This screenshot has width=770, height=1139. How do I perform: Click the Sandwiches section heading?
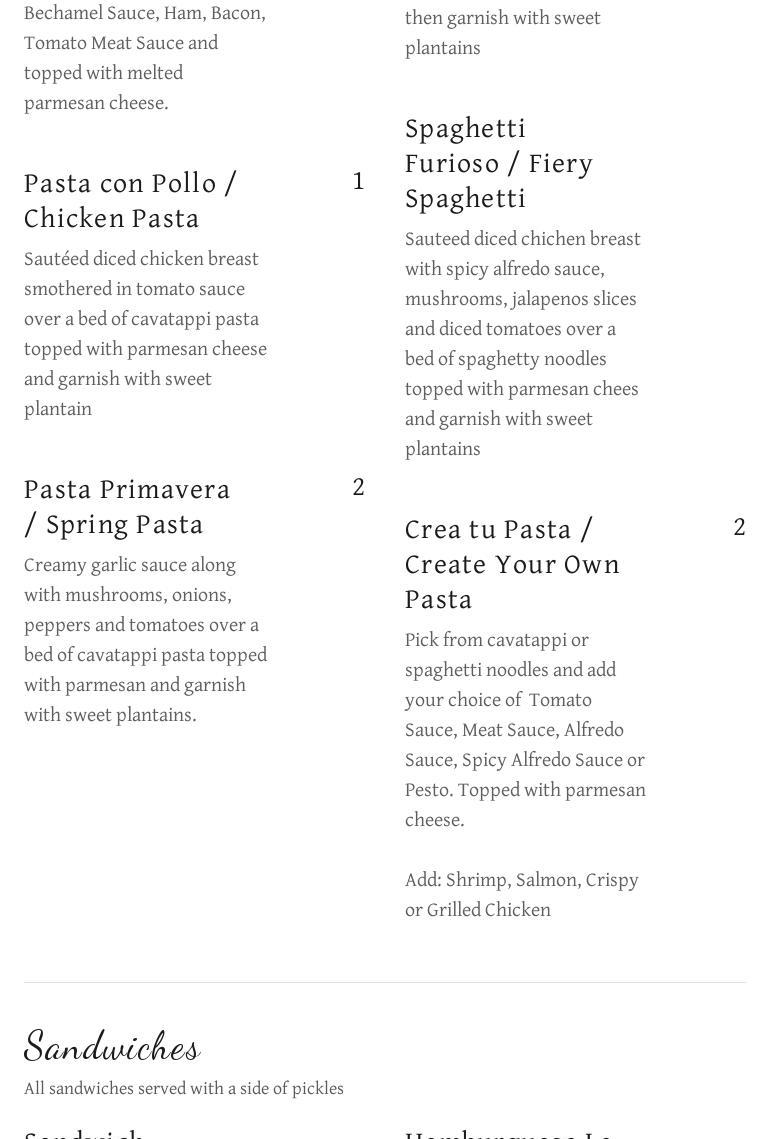112,1046
